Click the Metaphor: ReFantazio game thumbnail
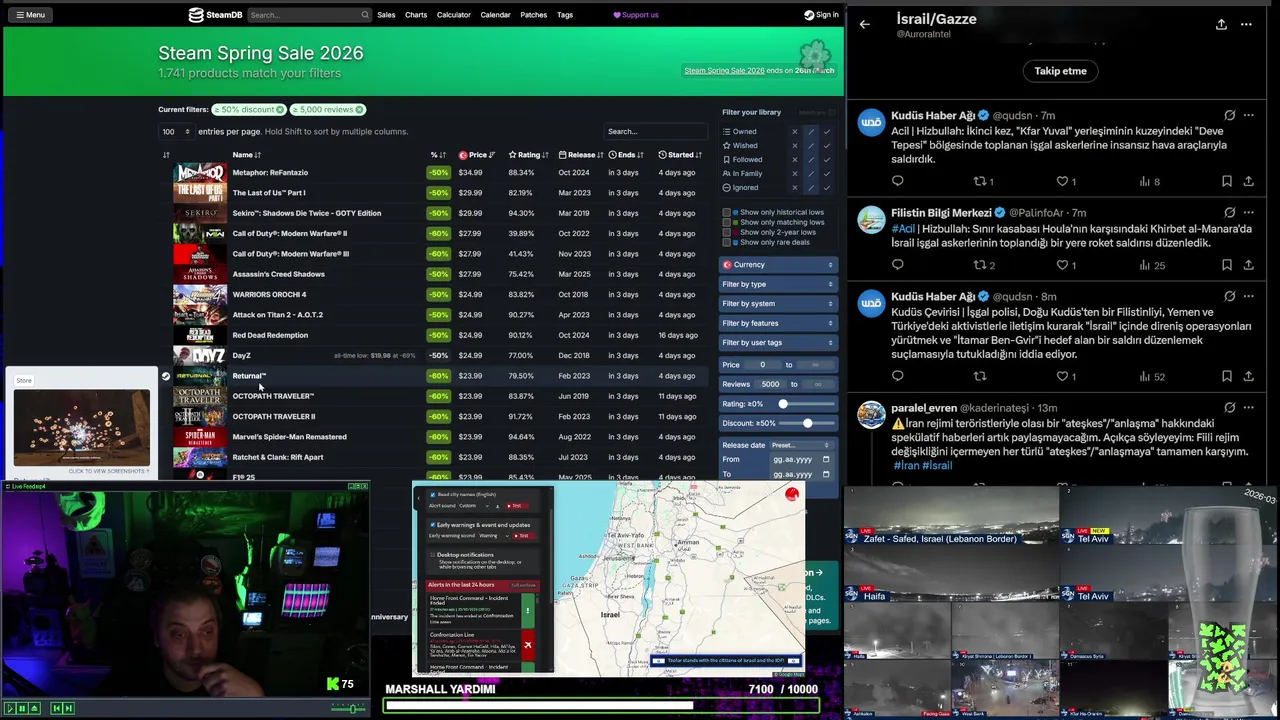 click(200, 172)
